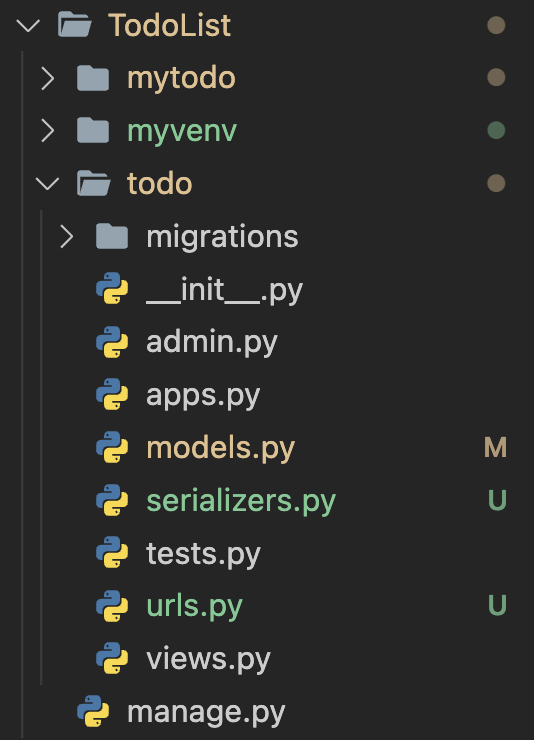The width and height of the screenshot is (534, 740).
Task: Click the U untracked badge on urls.py
Action: pos(497,605)
